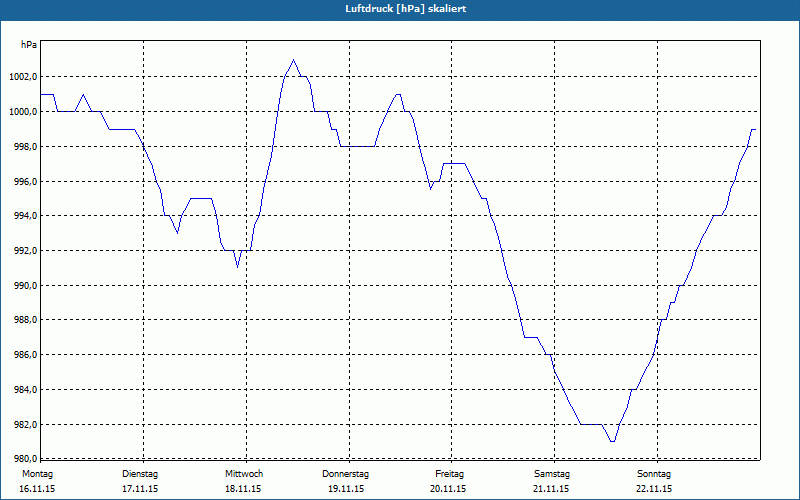The image size is (800, 500).
Task: Click the date 17.11.15
Action: pos(140,489)
